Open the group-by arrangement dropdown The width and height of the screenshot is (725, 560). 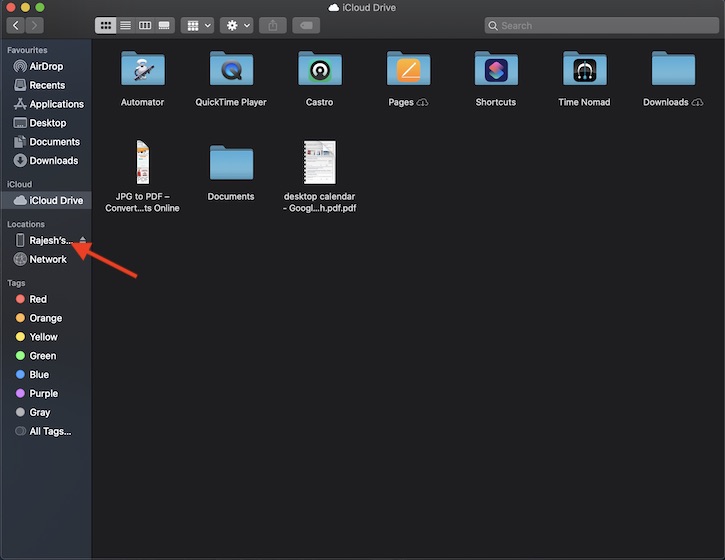(x=197, y=25)
